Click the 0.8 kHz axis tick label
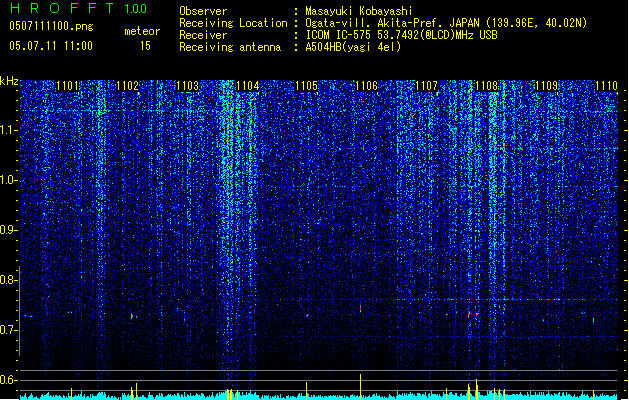Viewport: 629px width, 400px height. (9, 280)
